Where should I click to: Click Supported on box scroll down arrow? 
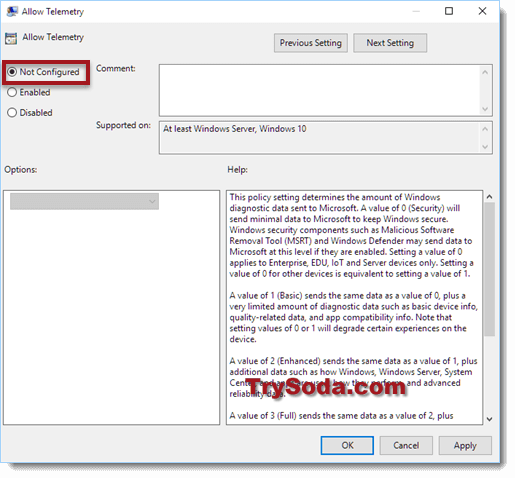point(485,147)
